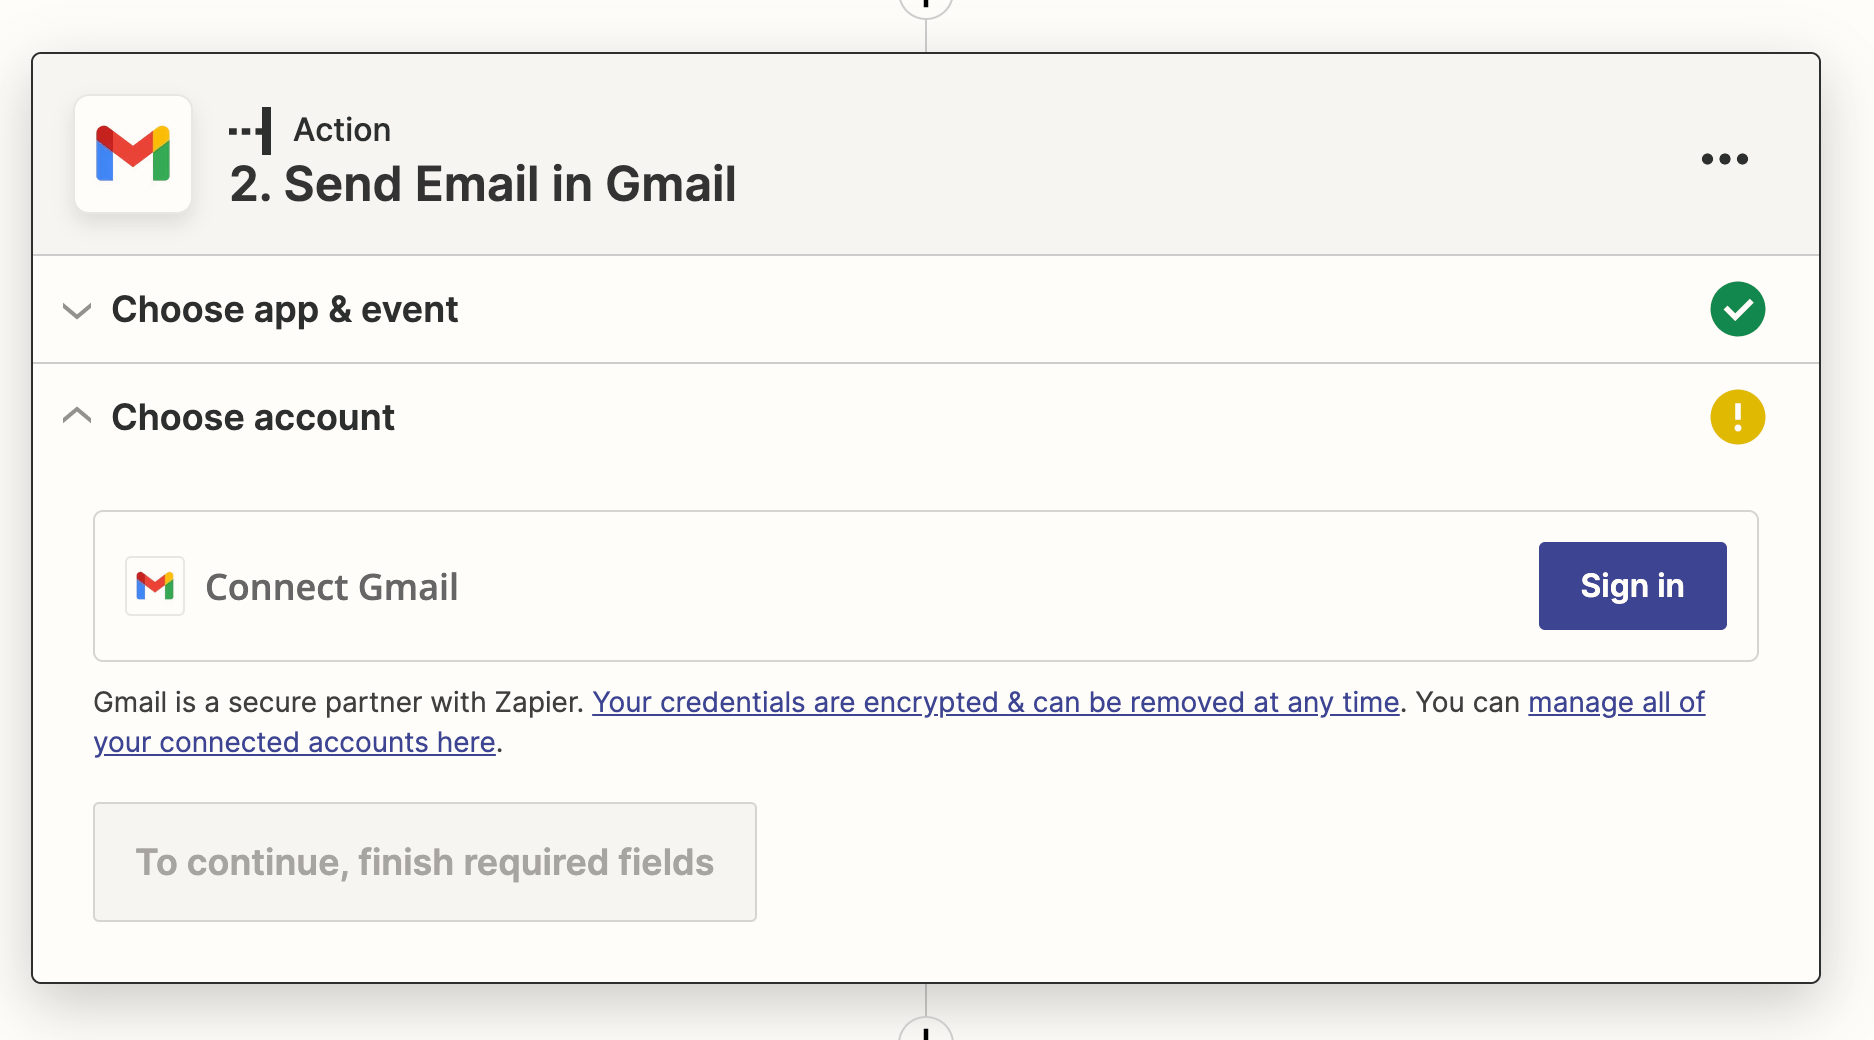The height and width of the screenshot is (1040, 1874).
Task: Click the large Gmail app icon in header
Action: [133, 154]
